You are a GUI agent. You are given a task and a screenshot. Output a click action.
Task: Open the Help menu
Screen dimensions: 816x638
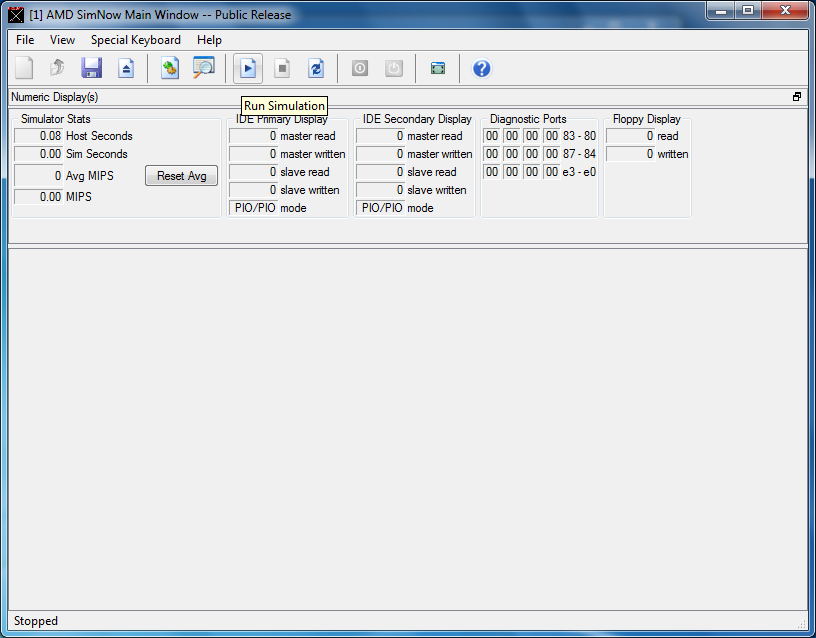[209, 40]
